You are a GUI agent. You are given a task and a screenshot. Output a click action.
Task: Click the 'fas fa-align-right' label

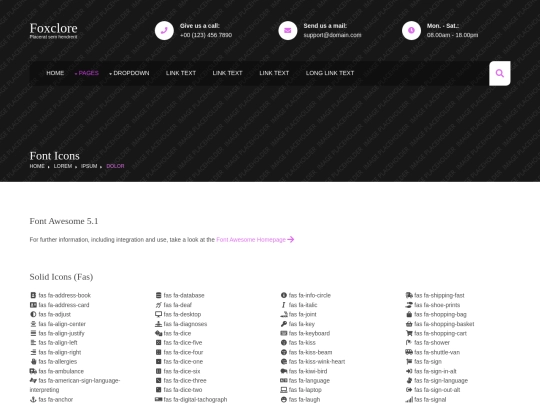point(60,352)
